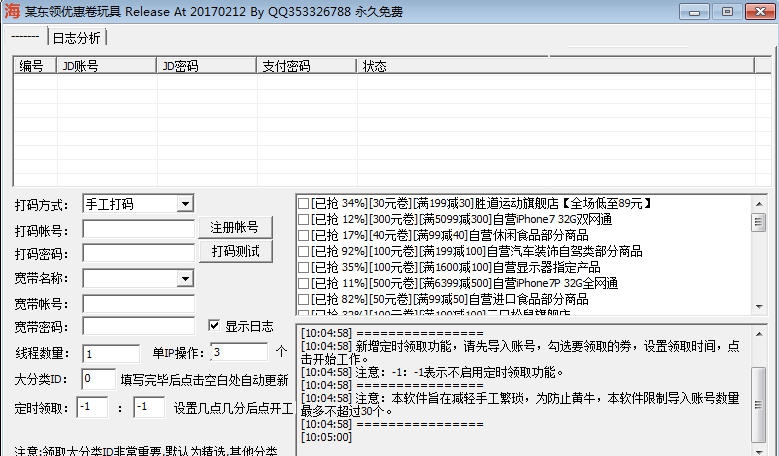Switch to the 日志分析 tab

[x=77, y=38]
